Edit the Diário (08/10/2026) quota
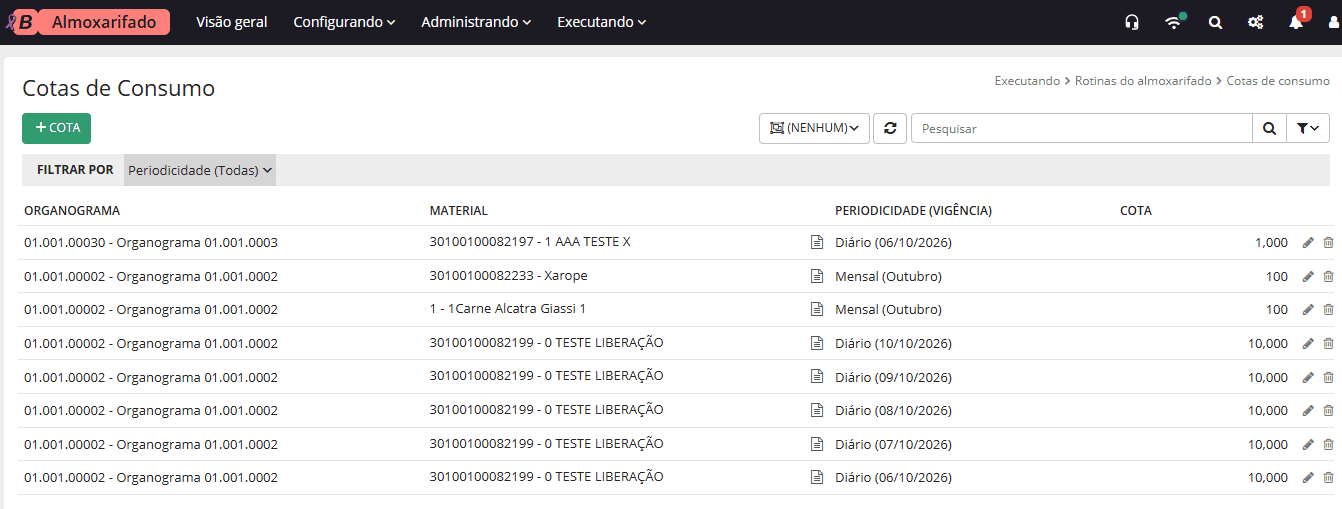Viewport: 1342px width, 509px height. pos(1308,411)
